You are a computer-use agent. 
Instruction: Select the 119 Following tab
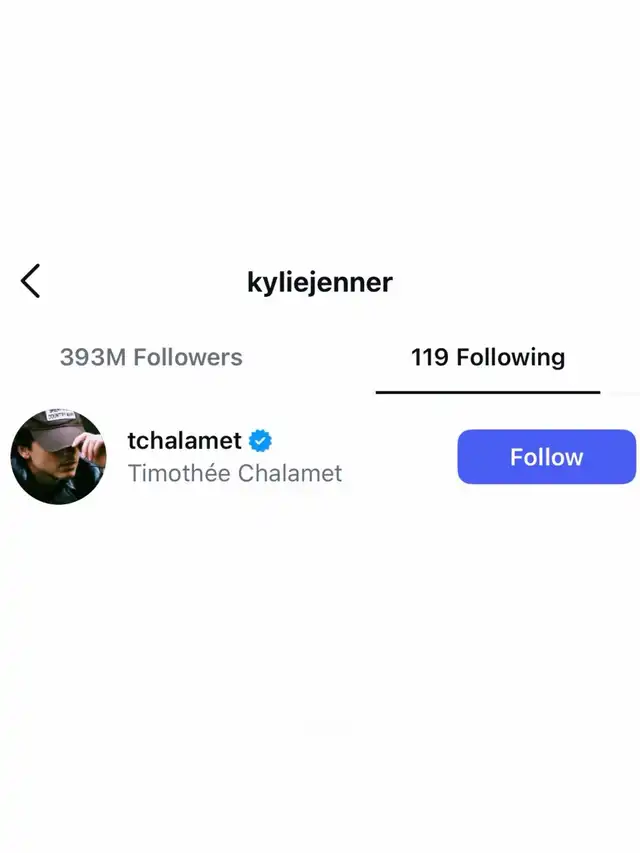(x=488, y=357)
